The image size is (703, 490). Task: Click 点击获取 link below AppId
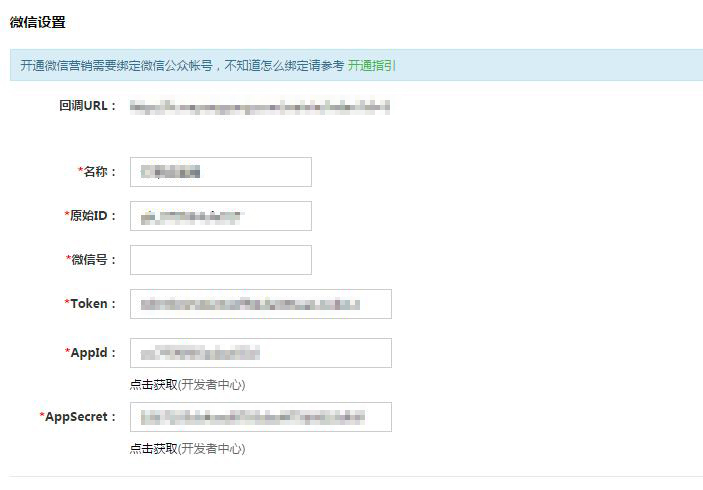coord(153,385)
